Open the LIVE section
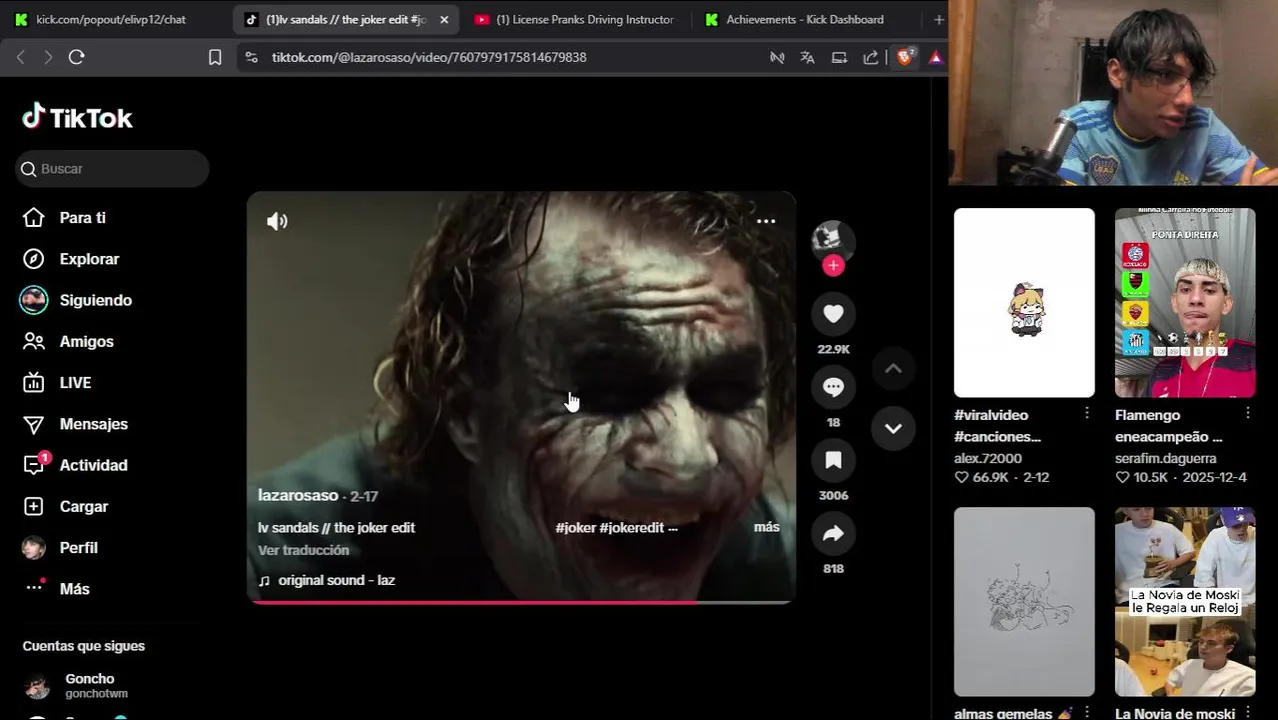The height and width of the screenshot is (720, 1278). coord(75,383)
